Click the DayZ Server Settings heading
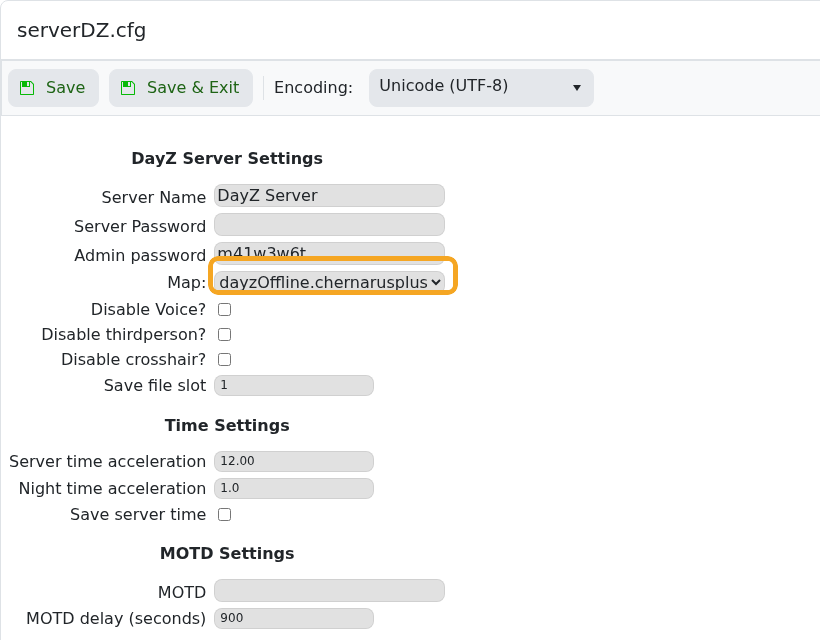This screenshot has height=640, width=820. click(x=227, y=158)
